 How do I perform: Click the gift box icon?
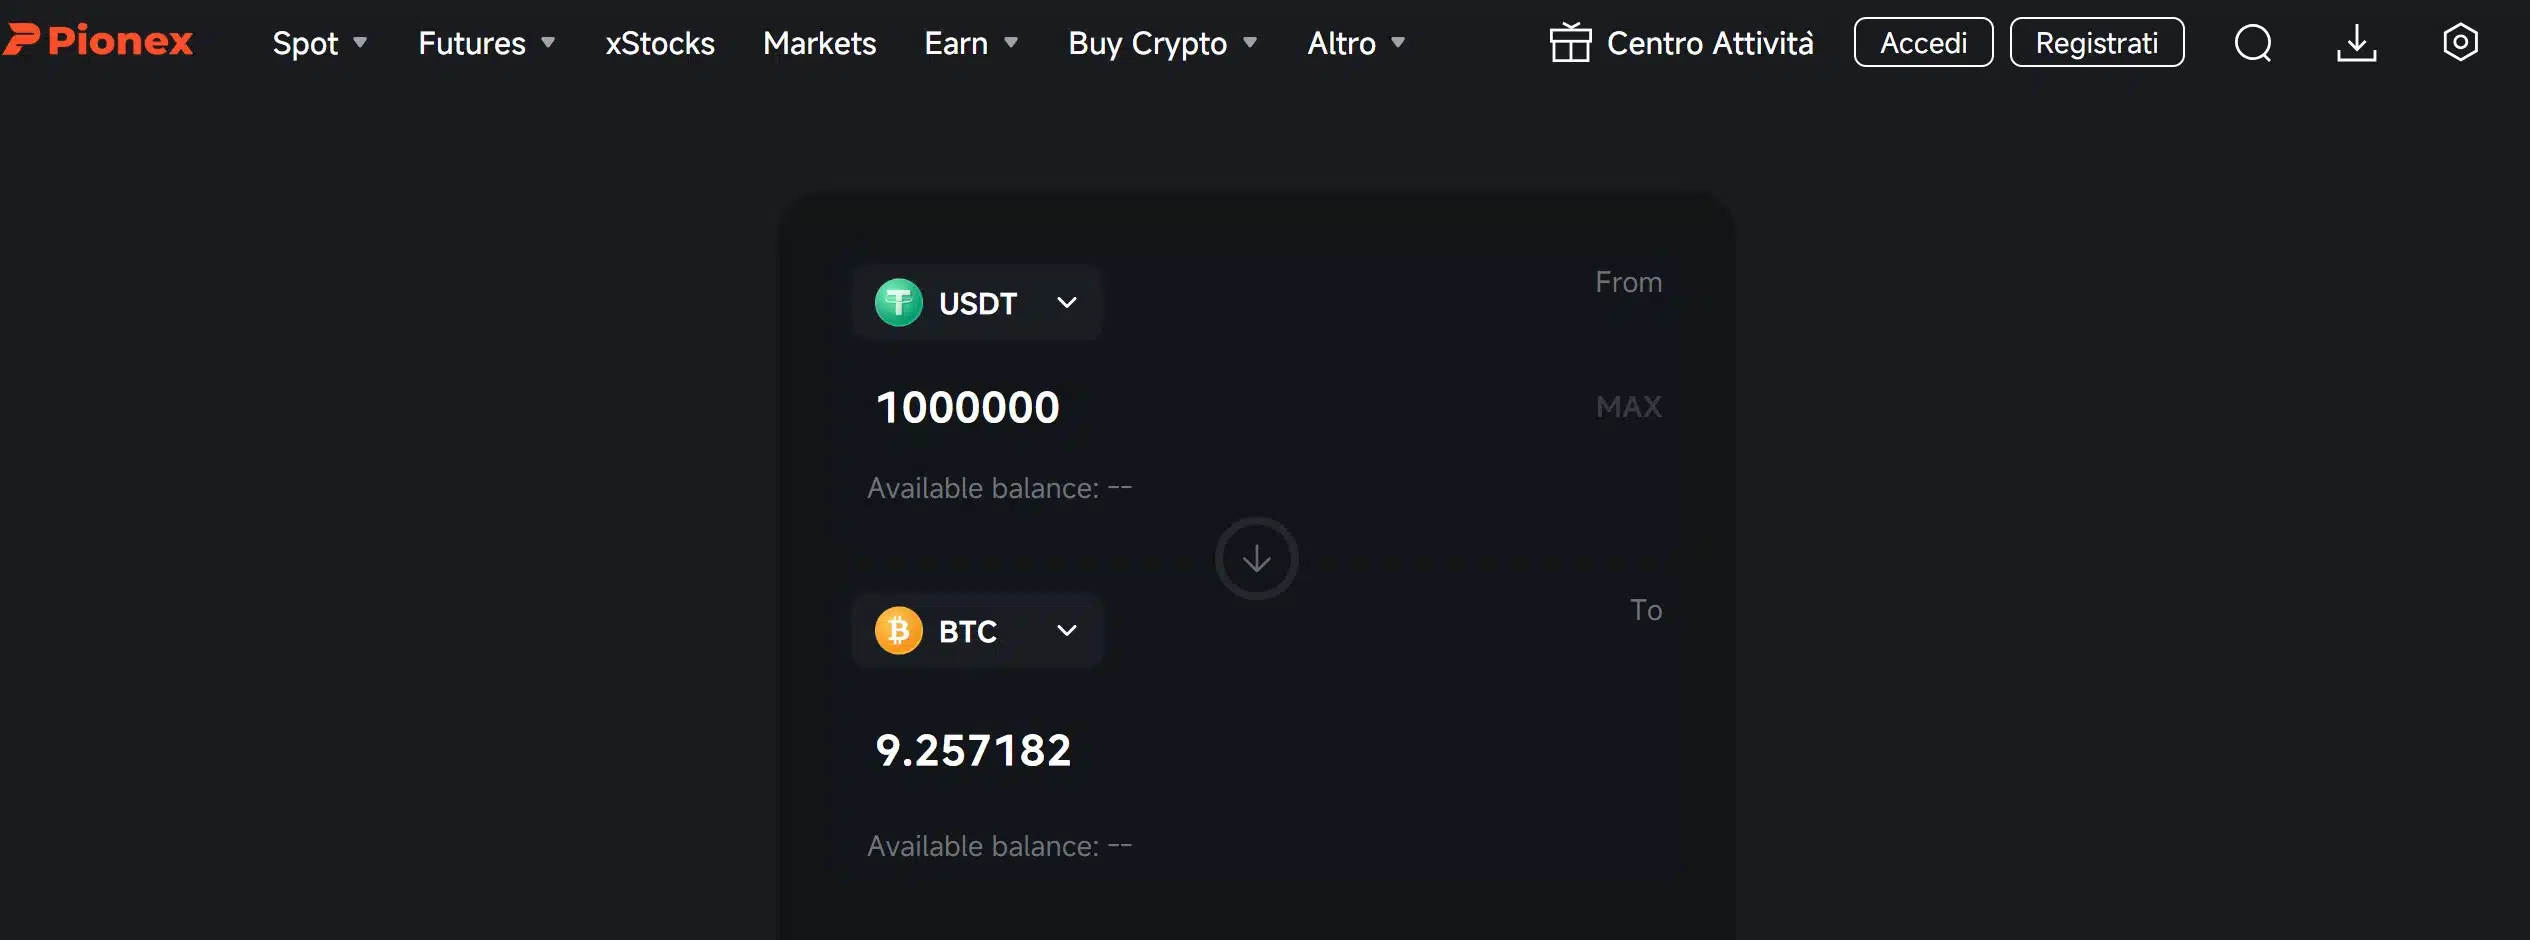1570,43
